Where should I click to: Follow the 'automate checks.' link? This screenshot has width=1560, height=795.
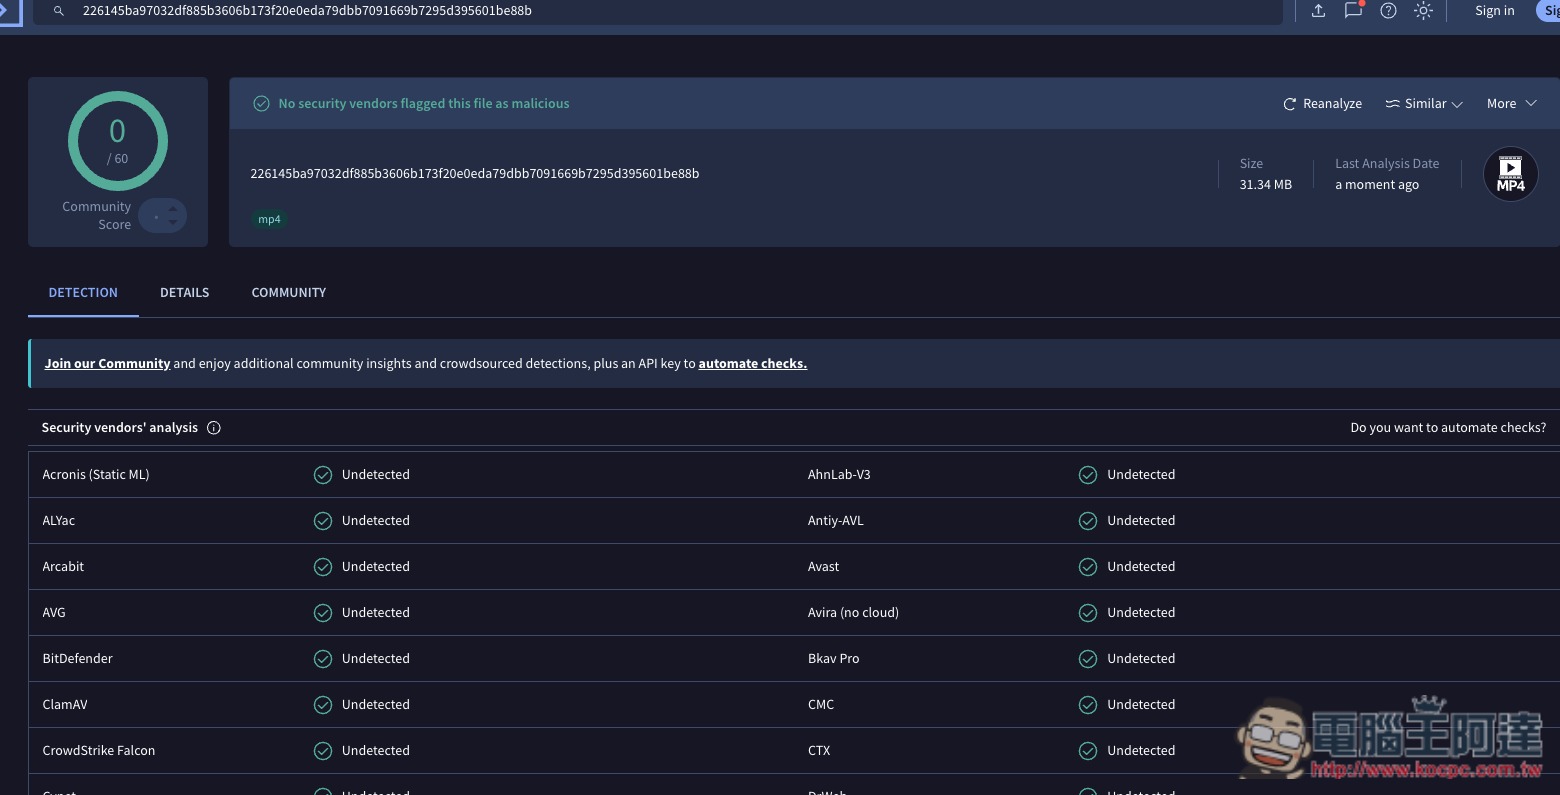coord(753,364)
